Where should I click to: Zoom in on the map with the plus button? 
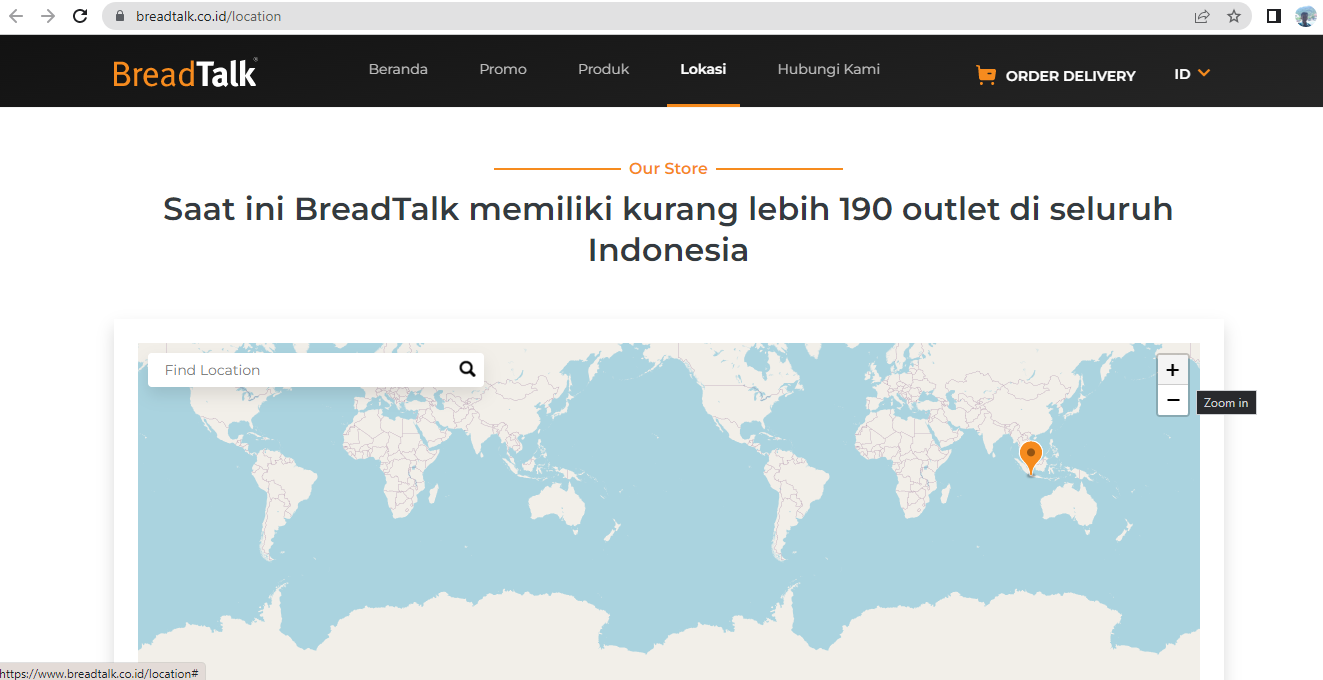coord(1172,369)
